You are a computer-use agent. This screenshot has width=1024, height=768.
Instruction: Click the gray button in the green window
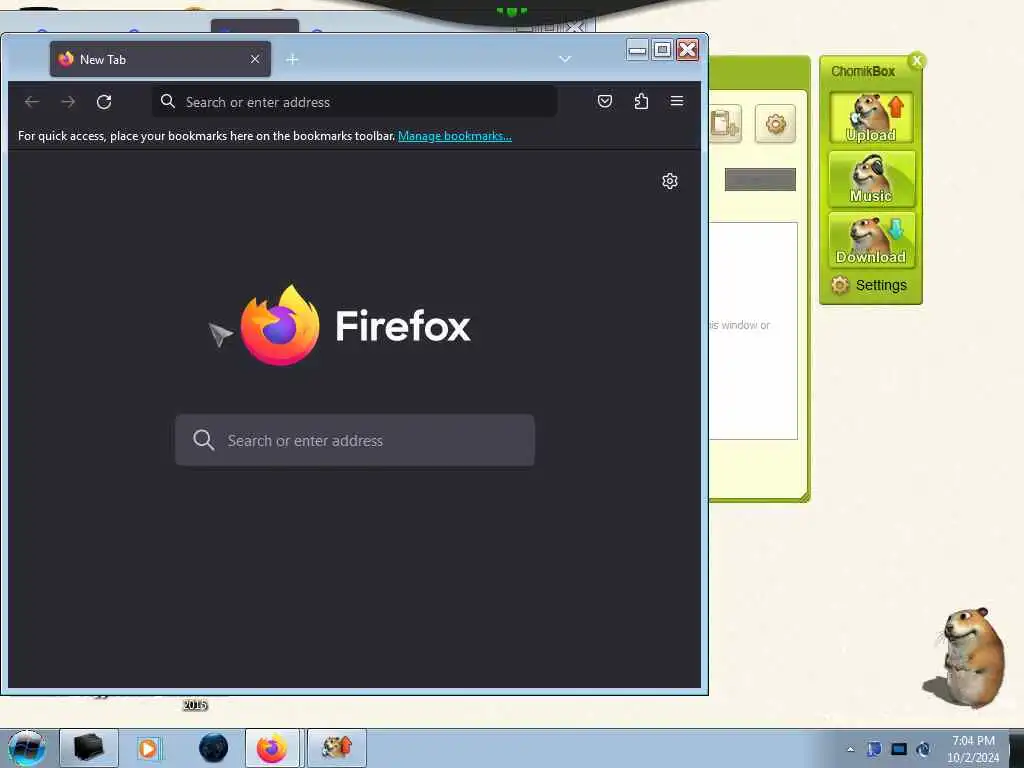[760, 180]
